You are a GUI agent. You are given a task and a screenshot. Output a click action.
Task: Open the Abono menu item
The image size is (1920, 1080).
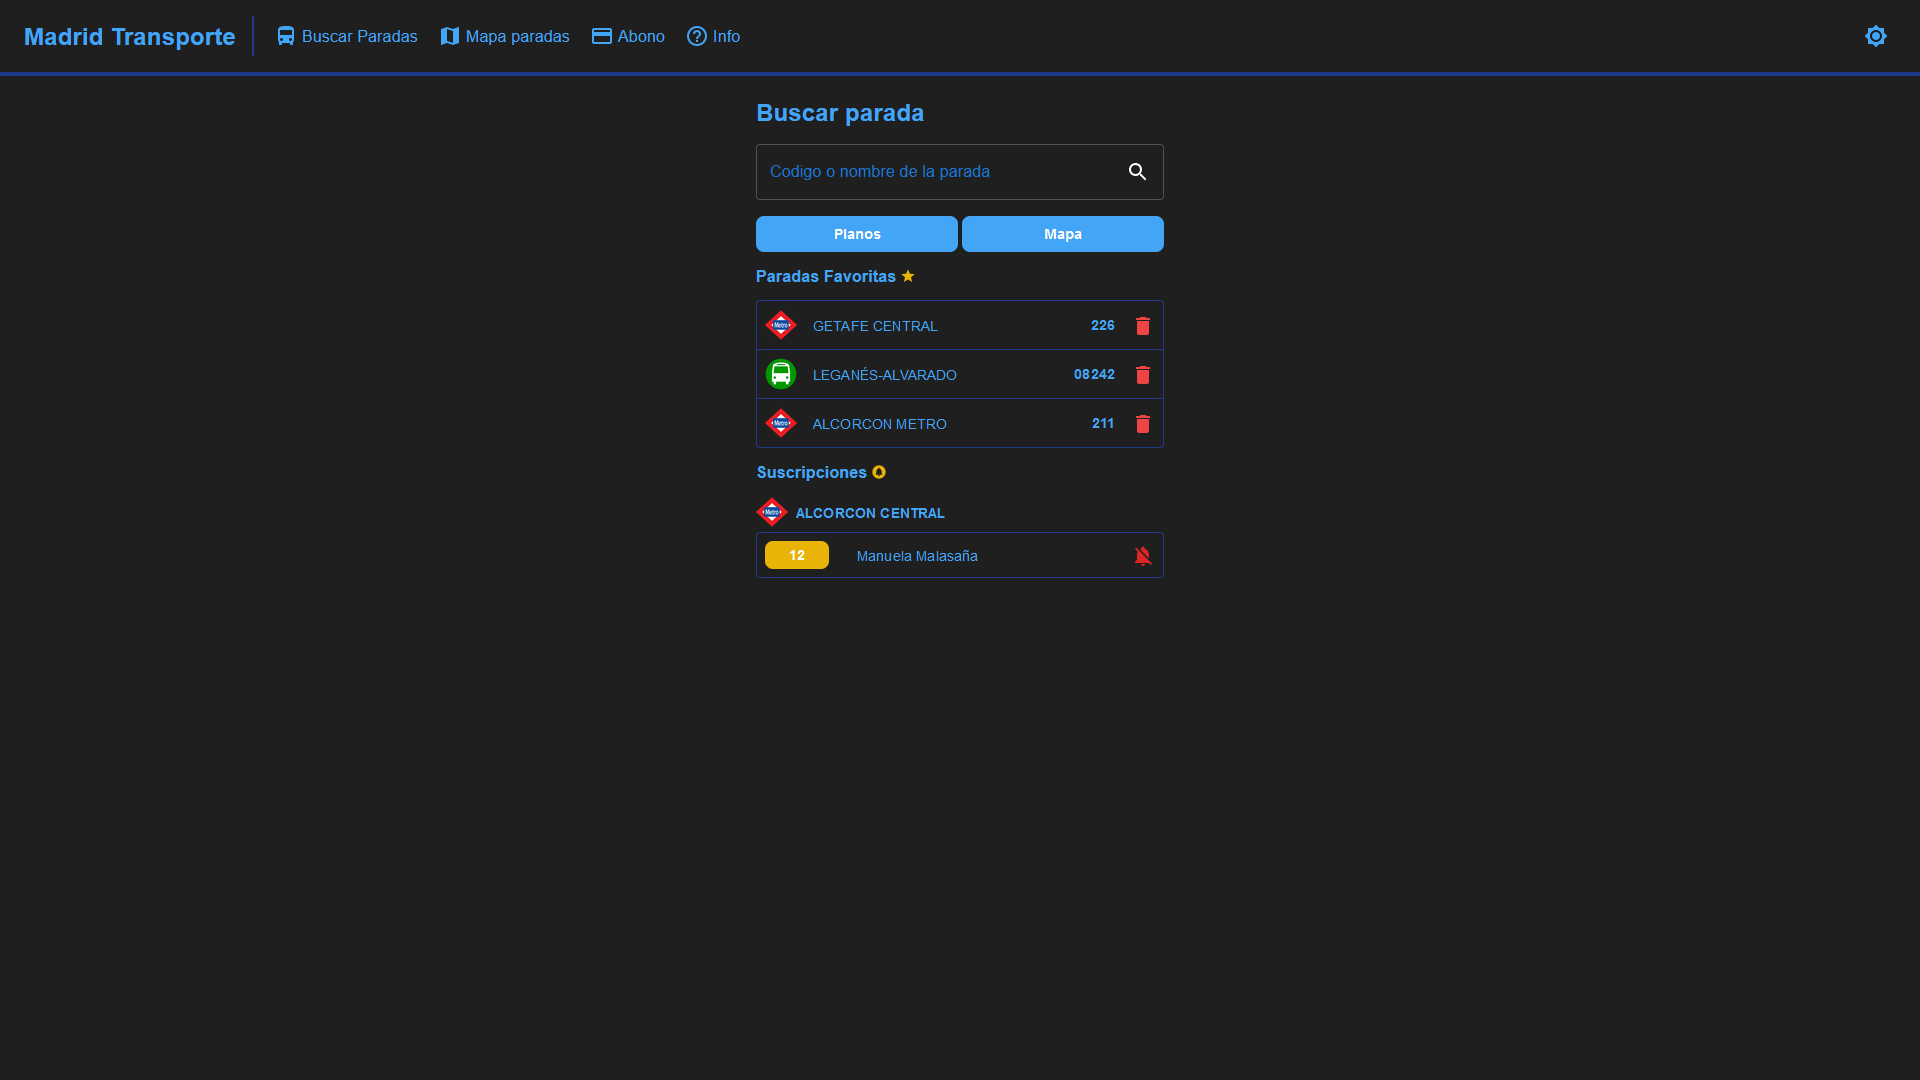coord(628,36)
